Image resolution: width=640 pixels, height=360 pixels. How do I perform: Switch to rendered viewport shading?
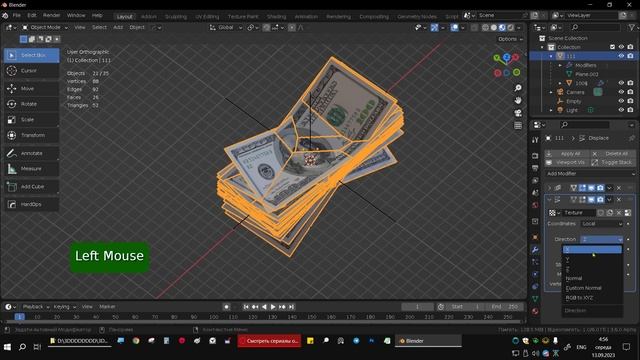pyautogui.click(x=511, y=27)
